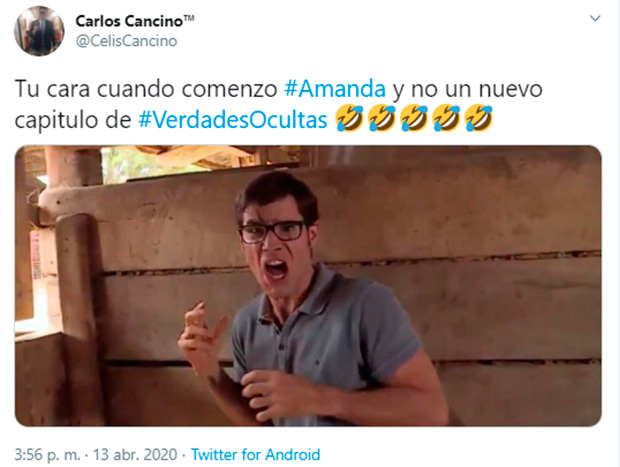Click the fourth rolling-laughing emoji

(446, 118)
